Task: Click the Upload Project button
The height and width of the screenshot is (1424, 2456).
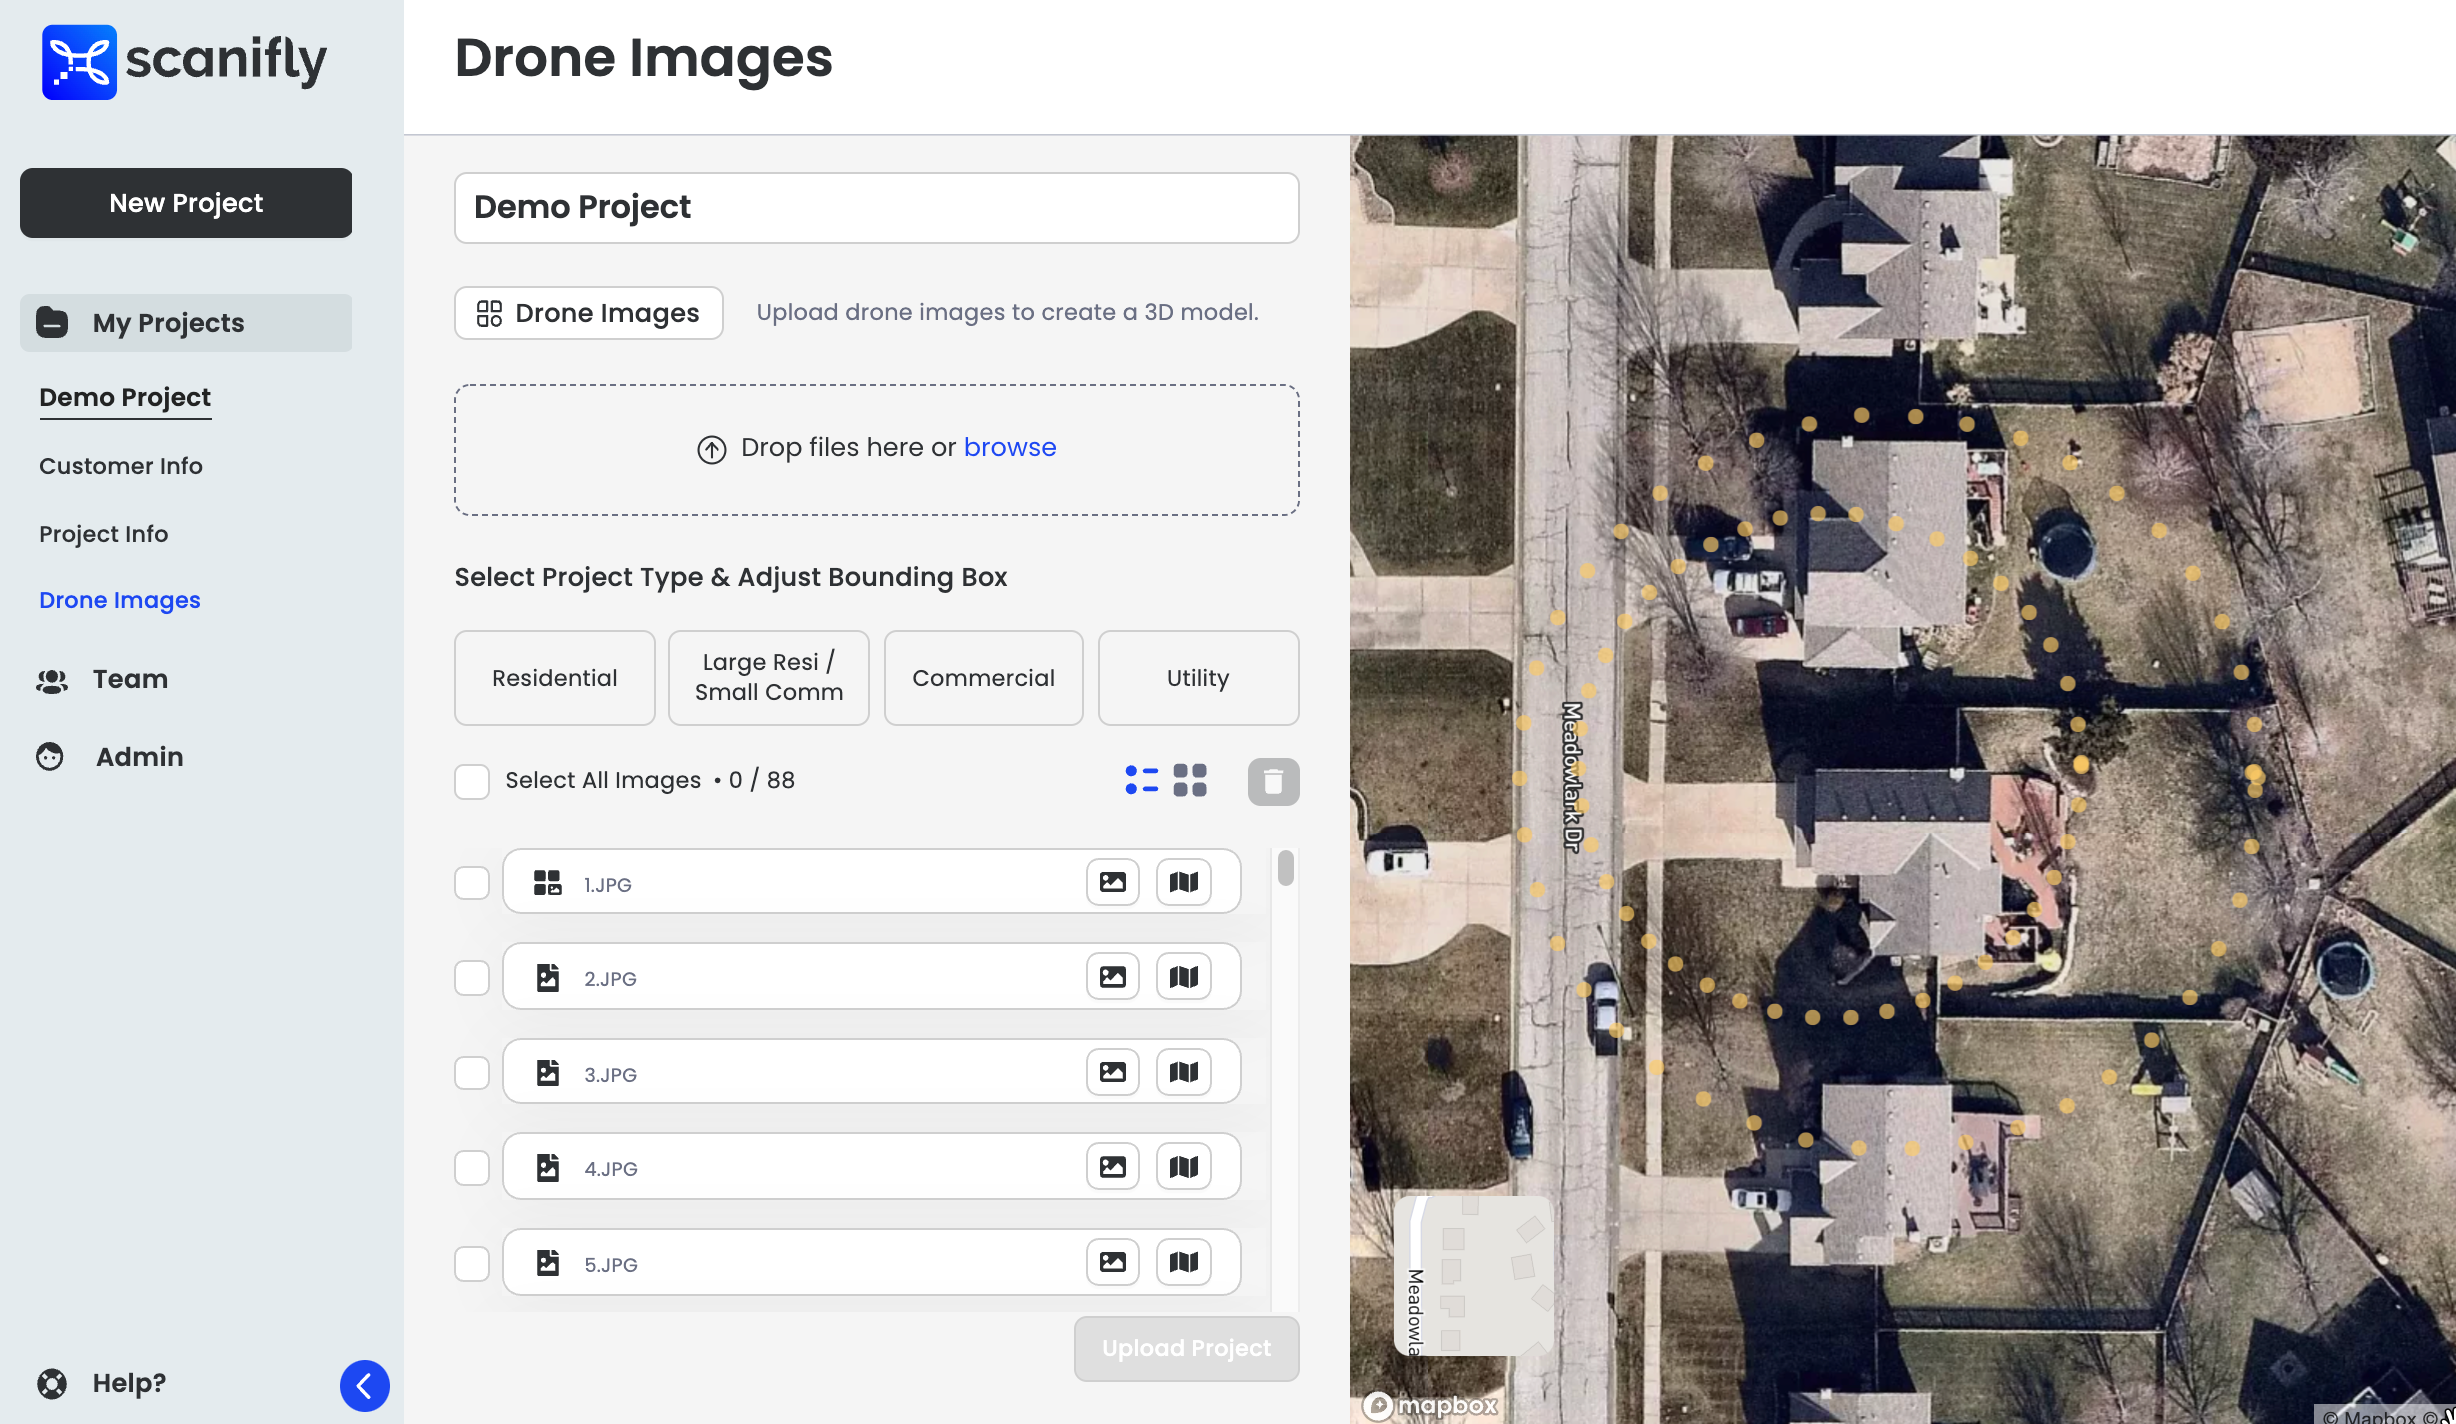Action: point(1187,1349)
